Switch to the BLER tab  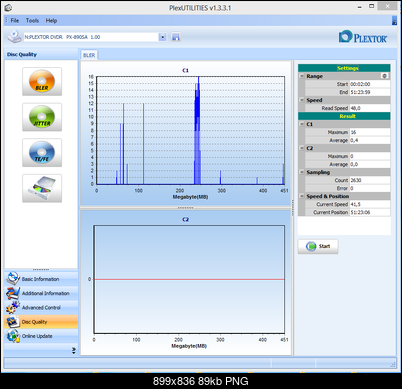tap(89, 55)
